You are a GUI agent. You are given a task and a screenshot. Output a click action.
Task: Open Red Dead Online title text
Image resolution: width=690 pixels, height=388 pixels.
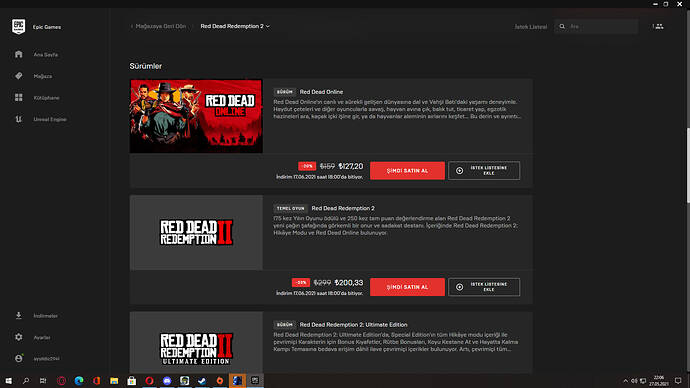click(321, 92)
